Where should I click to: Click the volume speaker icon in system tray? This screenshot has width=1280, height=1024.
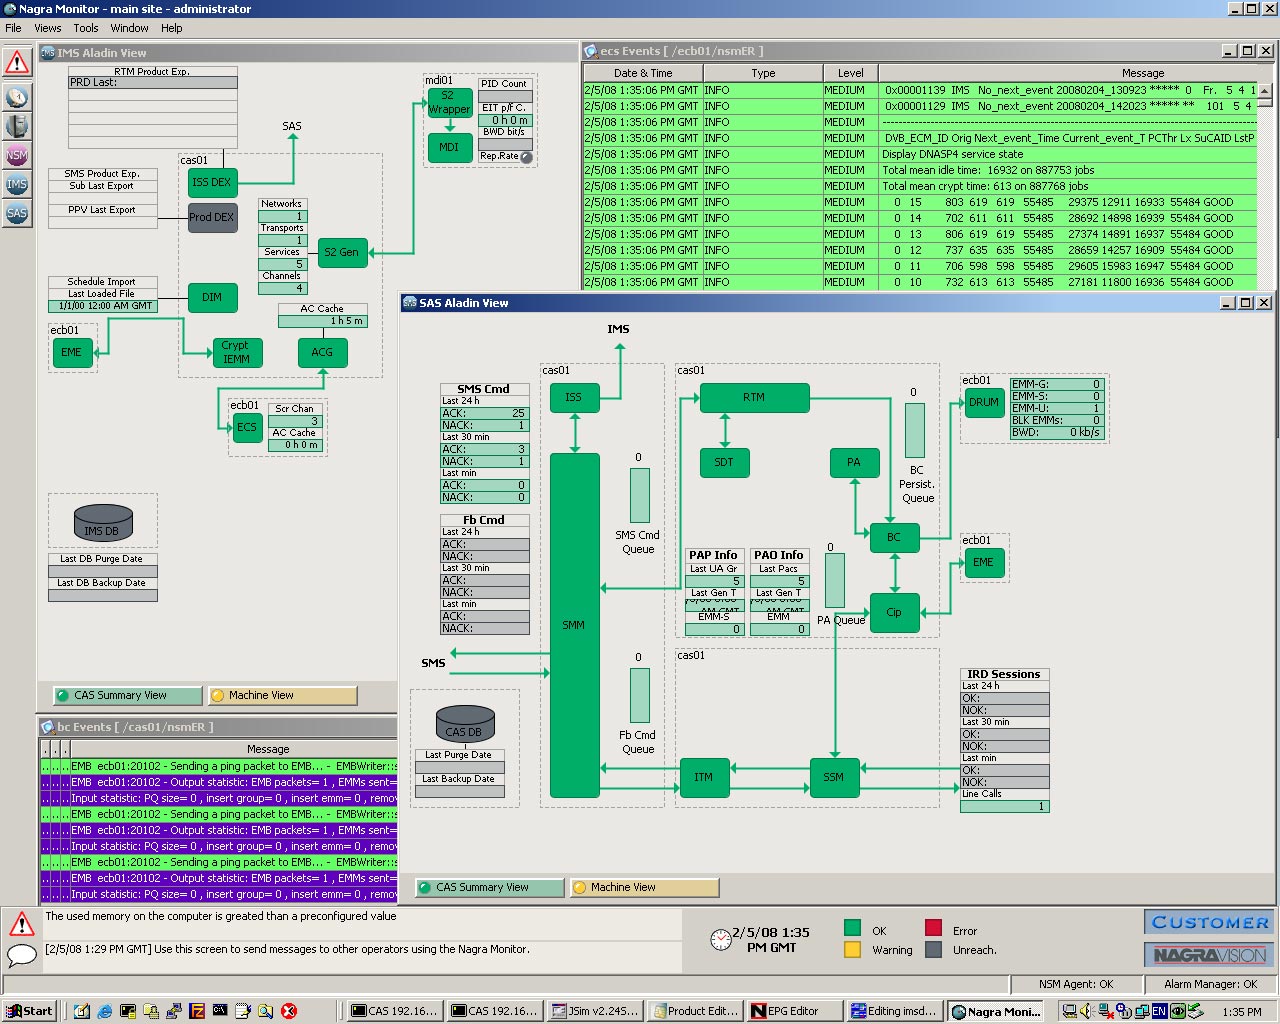point(1087,1011)
